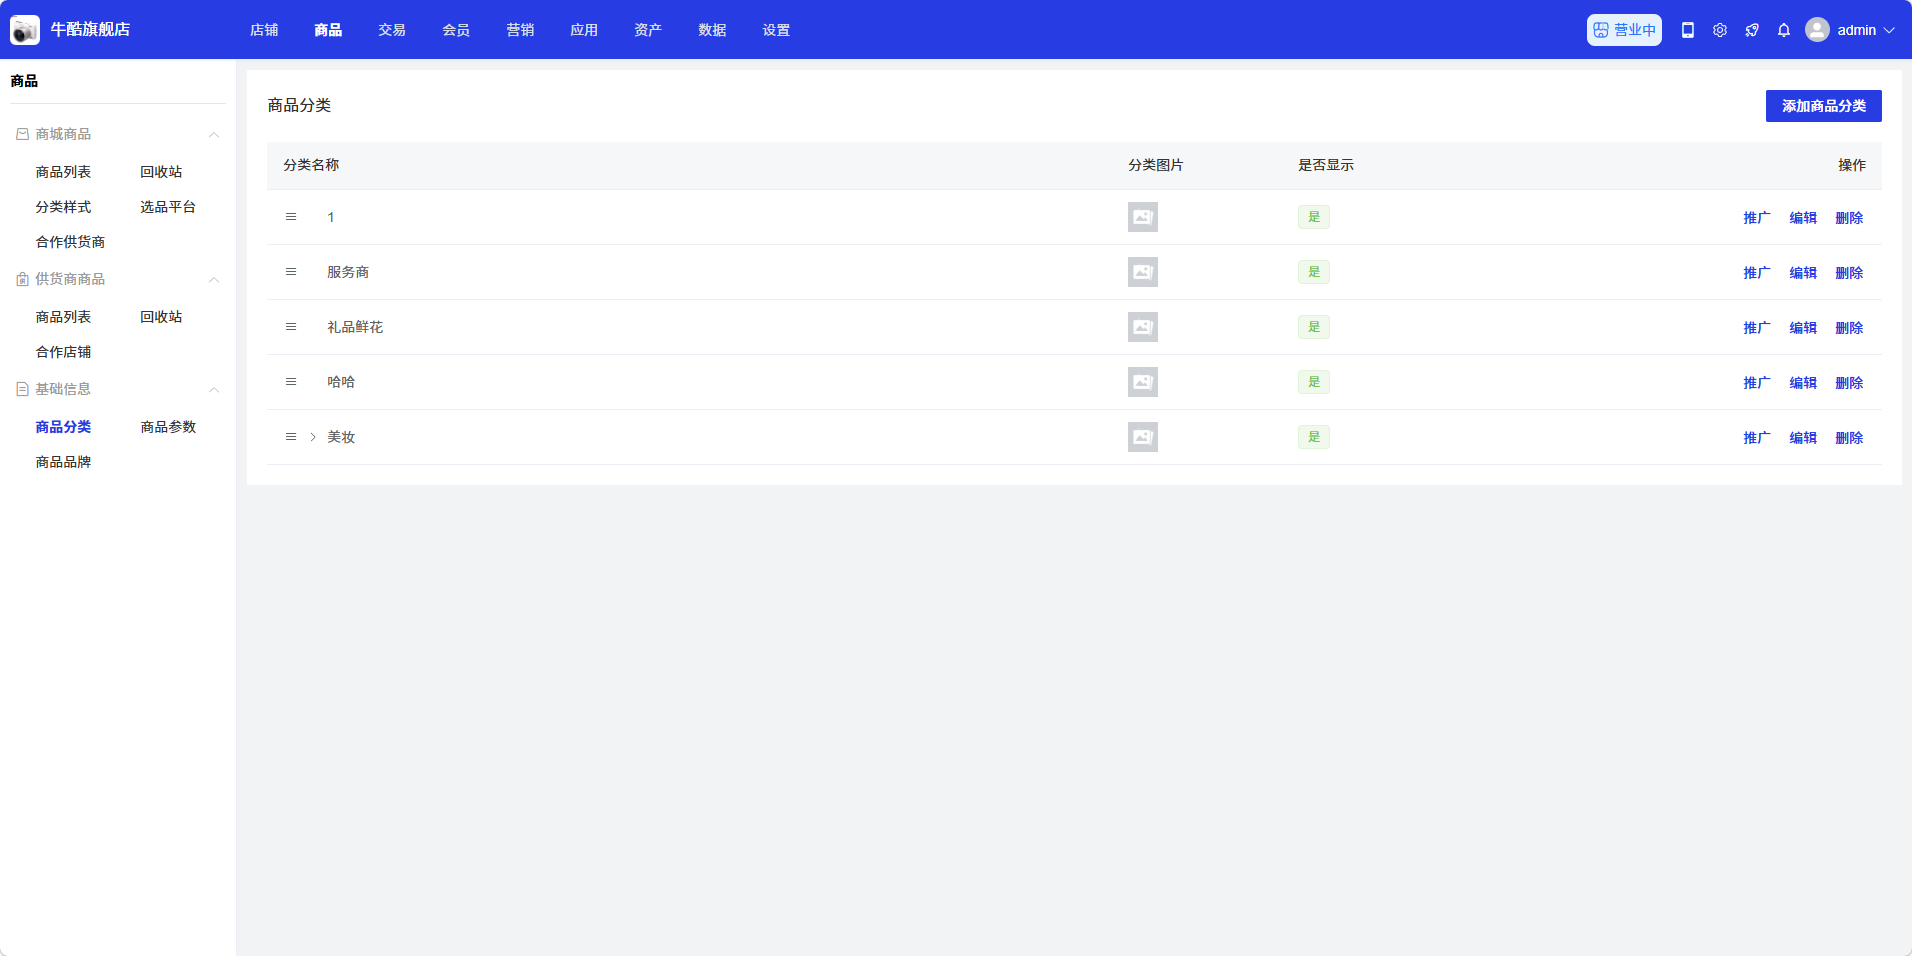
Task: Open 商品列表 under 供货商商品
Action: (63, 317)
